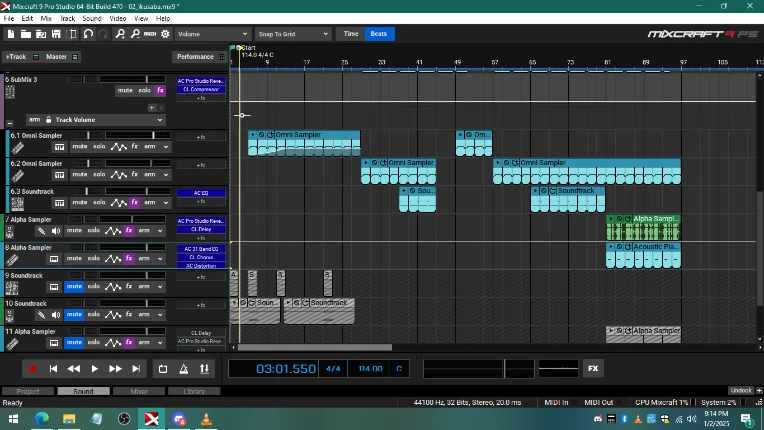Open the 6.1 Omni Sampler instrument icon
The image size is (764, 430).
click(x=18, y=148)
